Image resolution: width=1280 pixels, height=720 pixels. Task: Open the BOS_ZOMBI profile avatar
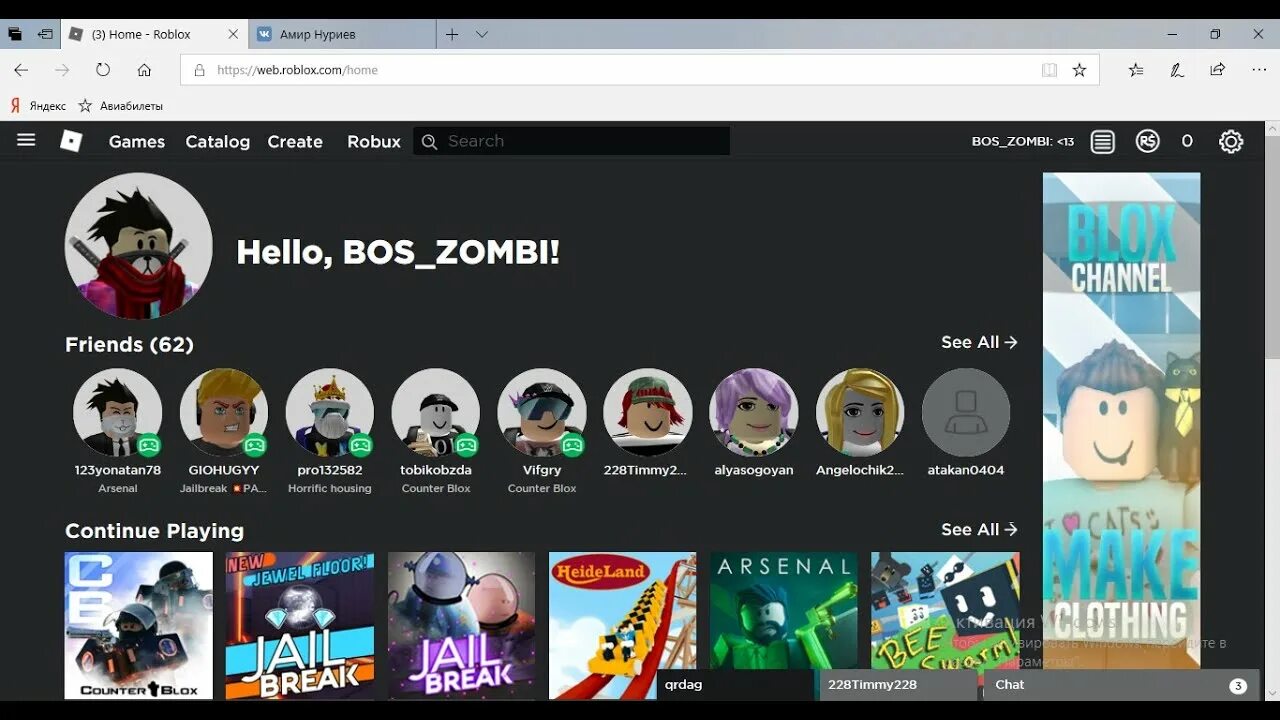(139, 246)
